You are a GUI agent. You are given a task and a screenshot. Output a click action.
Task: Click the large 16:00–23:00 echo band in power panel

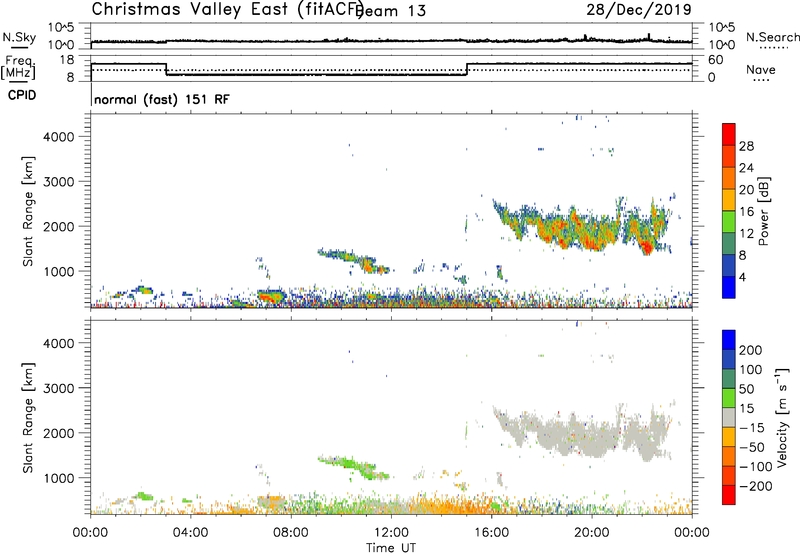582,227
